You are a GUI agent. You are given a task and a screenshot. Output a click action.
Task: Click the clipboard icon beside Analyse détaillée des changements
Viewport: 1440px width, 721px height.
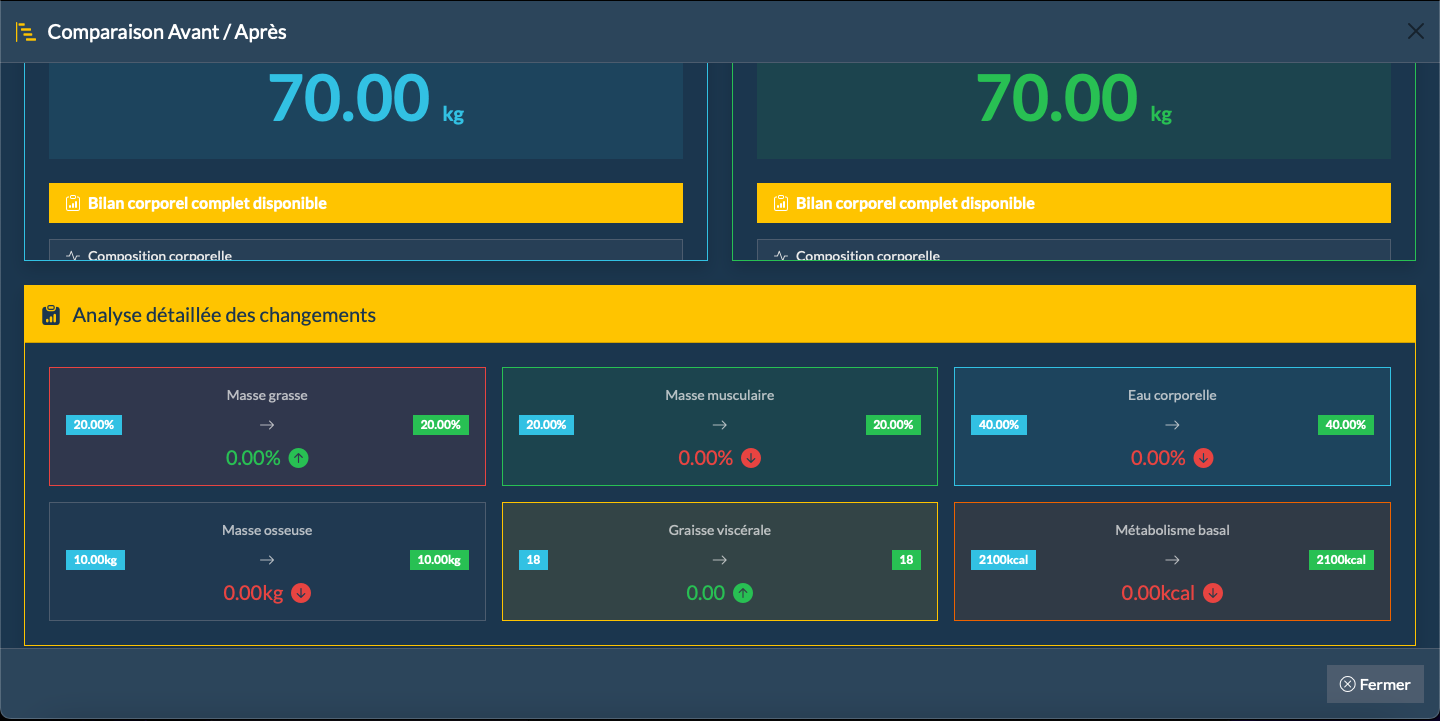pos(51,315)
